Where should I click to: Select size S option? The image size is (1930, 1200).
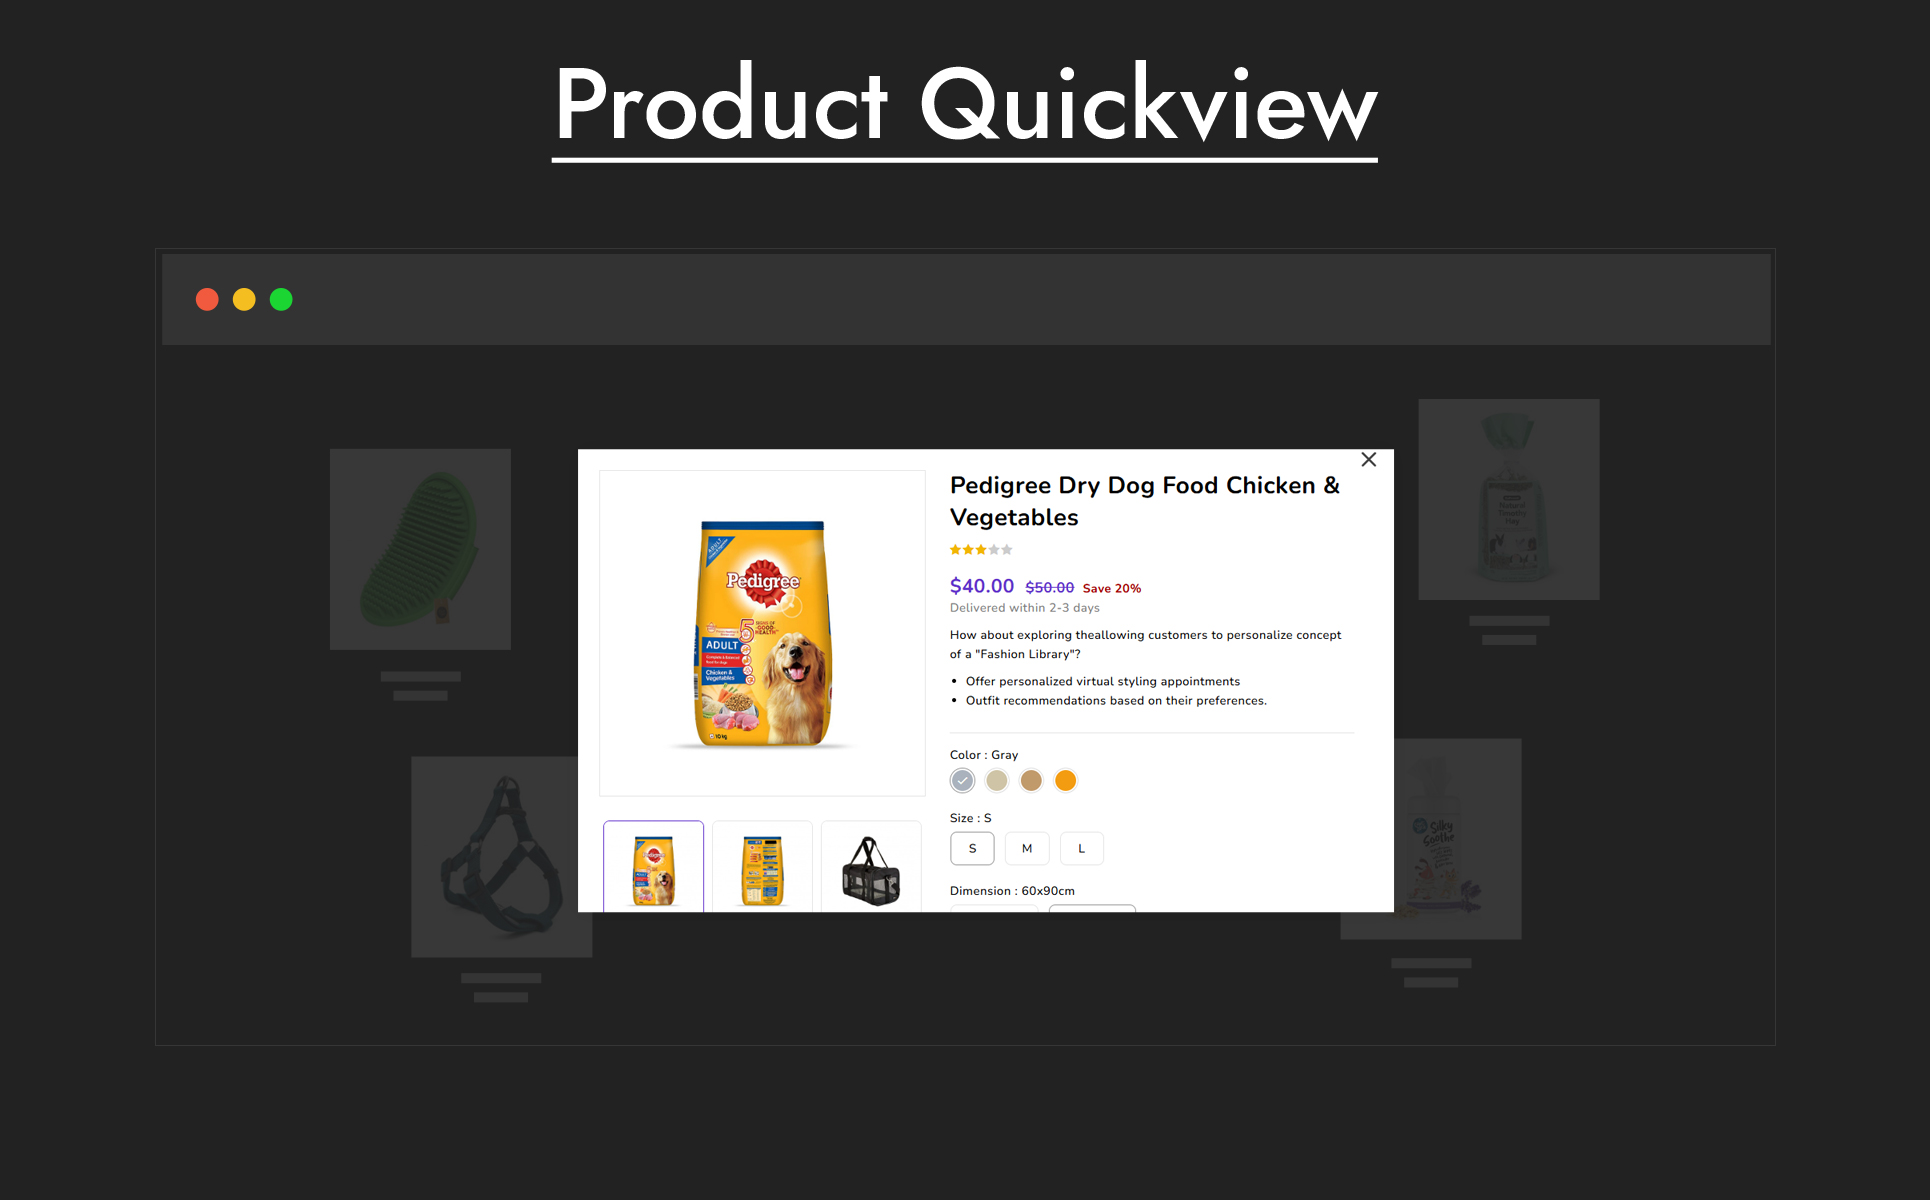972,848
